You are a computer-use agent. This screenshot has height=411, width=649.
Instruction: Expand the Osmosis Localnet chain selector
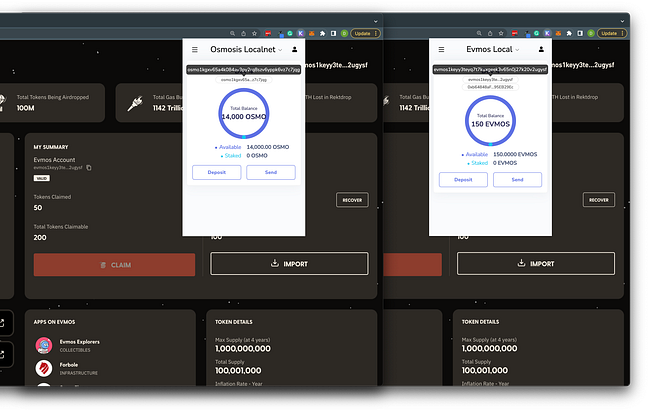tap(246, 50)
